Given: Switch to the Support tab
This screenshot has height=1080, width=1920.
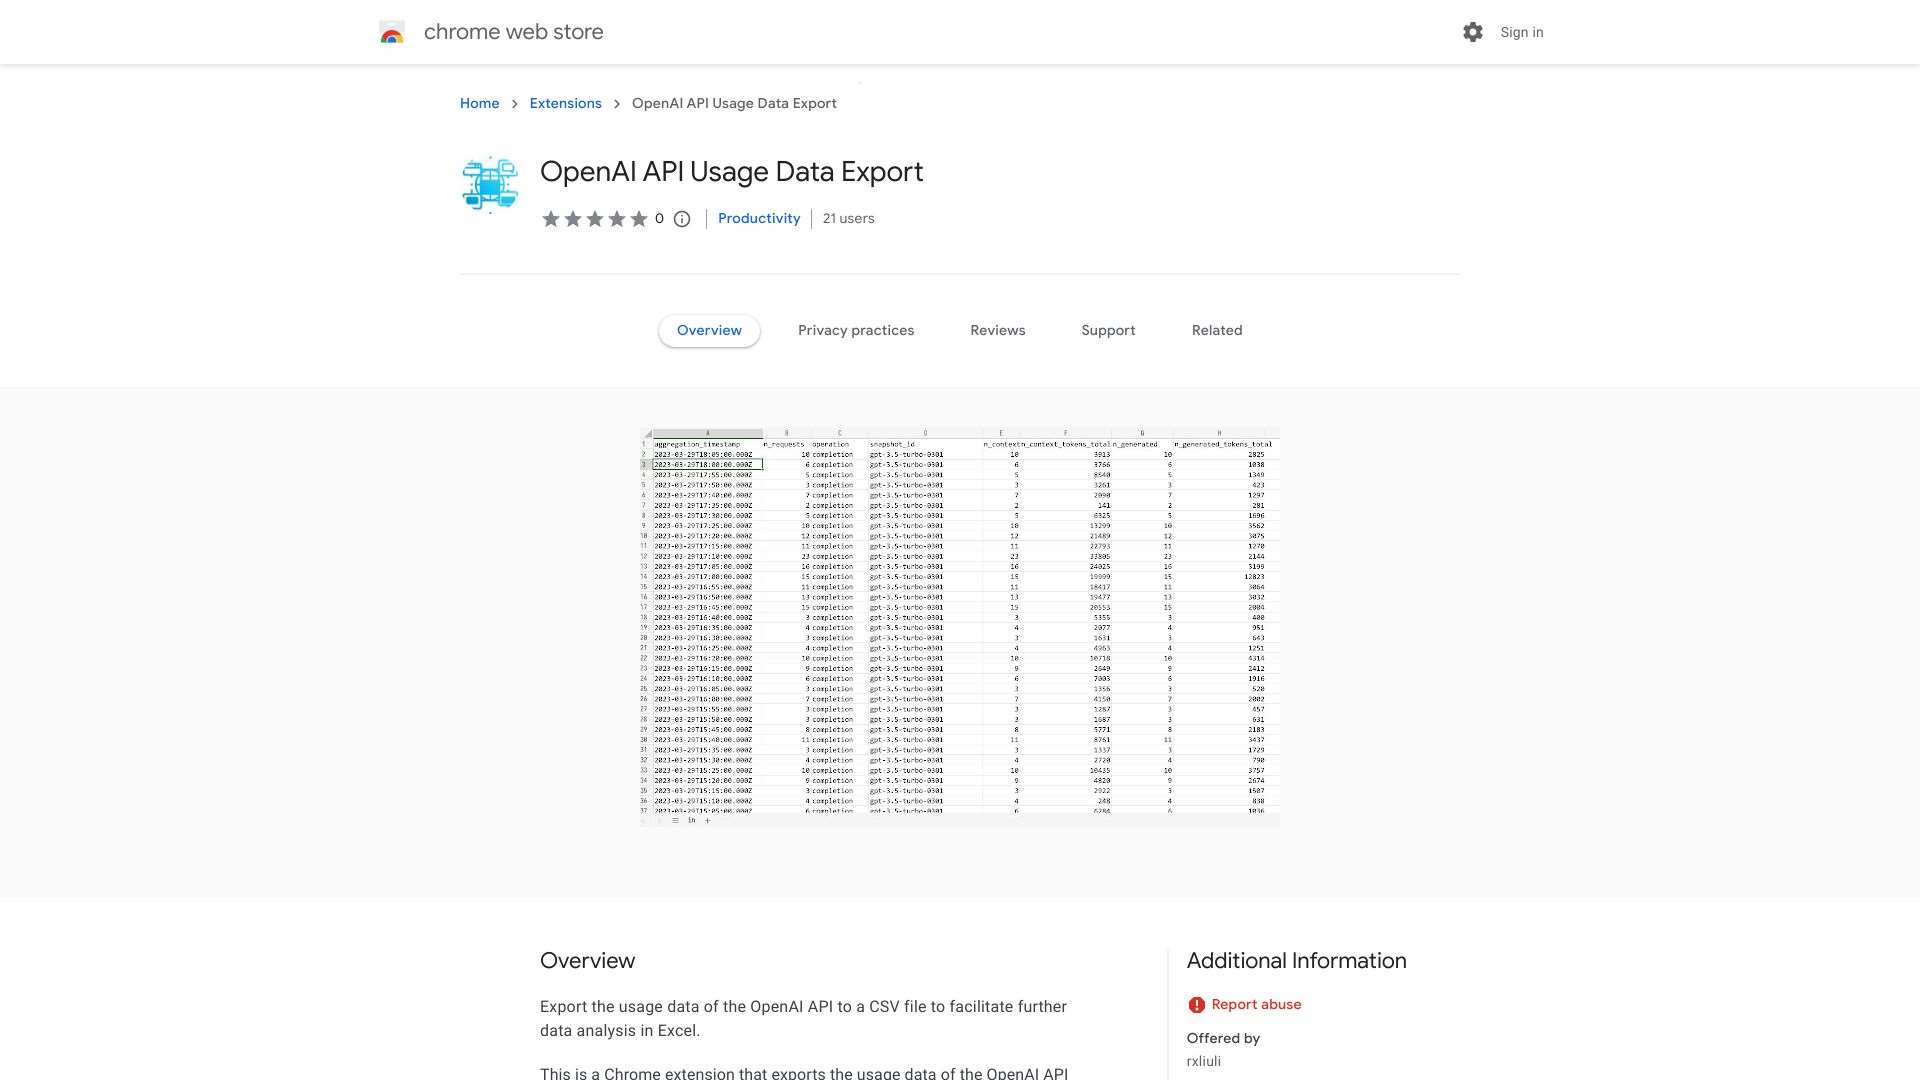Looking at the screenshot, I should pyautogui.click(x=1107, y=330).
